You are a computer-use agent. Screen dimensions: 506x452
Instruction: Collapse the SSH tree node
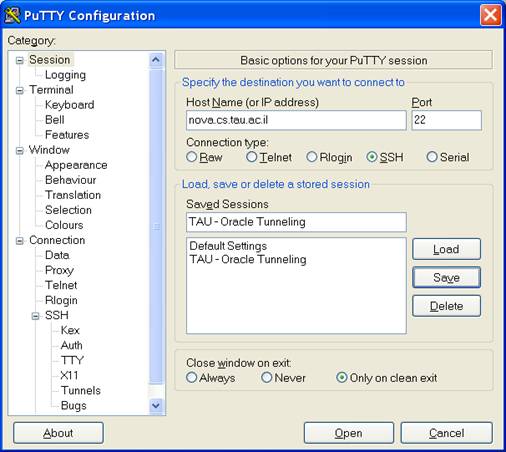(35, 316)
